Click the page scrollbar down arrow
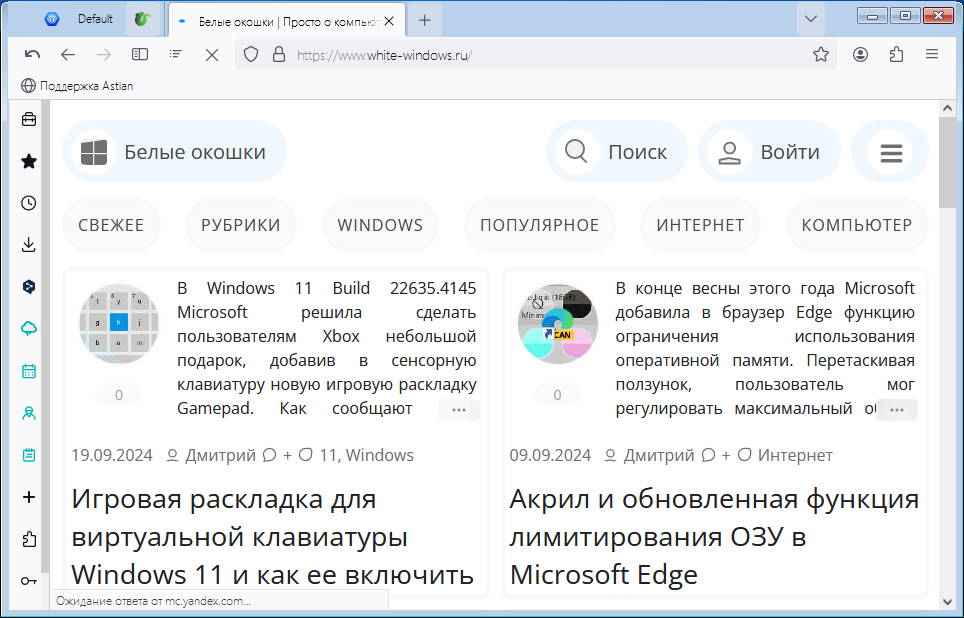Image resolution: width=964 pixels, height=618 pixels. [x=947, y=602]
